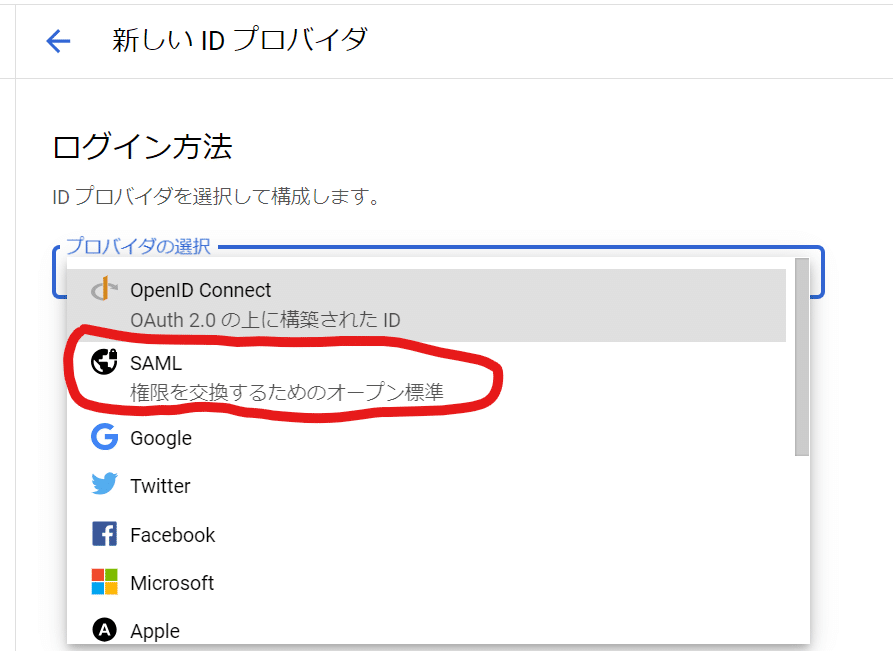
Task: Click the Facebook logo icon
Action: (x=104, y=534)
